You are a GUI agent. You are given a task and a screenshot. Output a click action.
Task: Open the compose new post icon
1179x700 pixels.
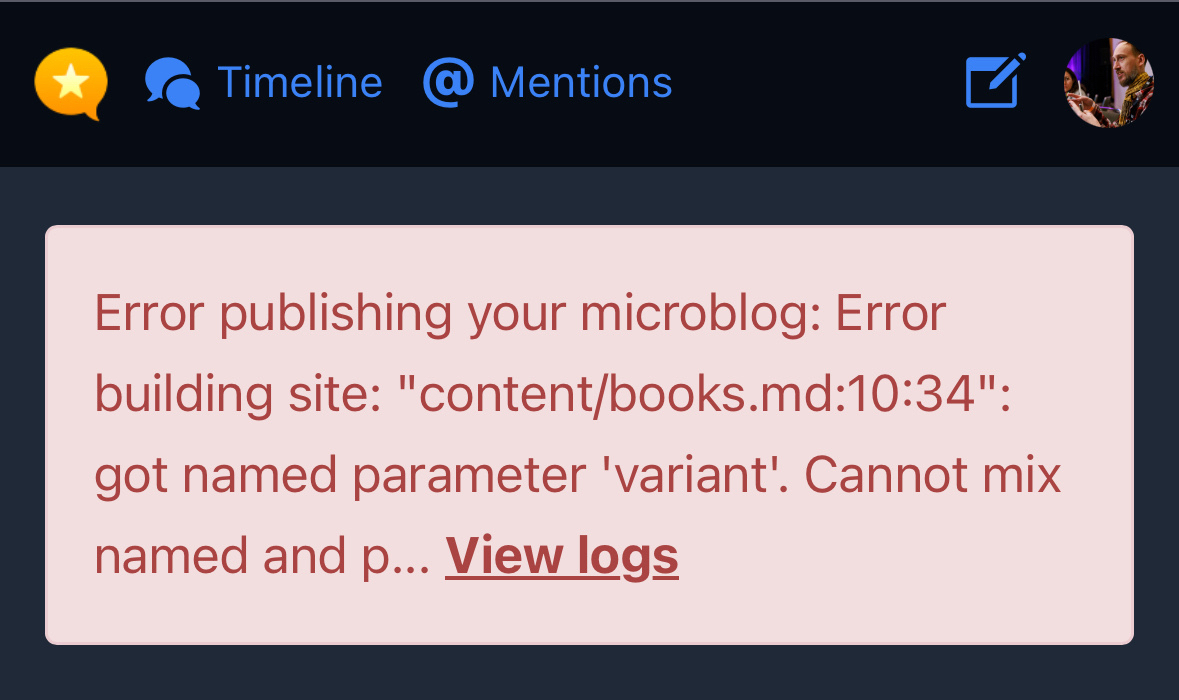[x=995, y=82]
